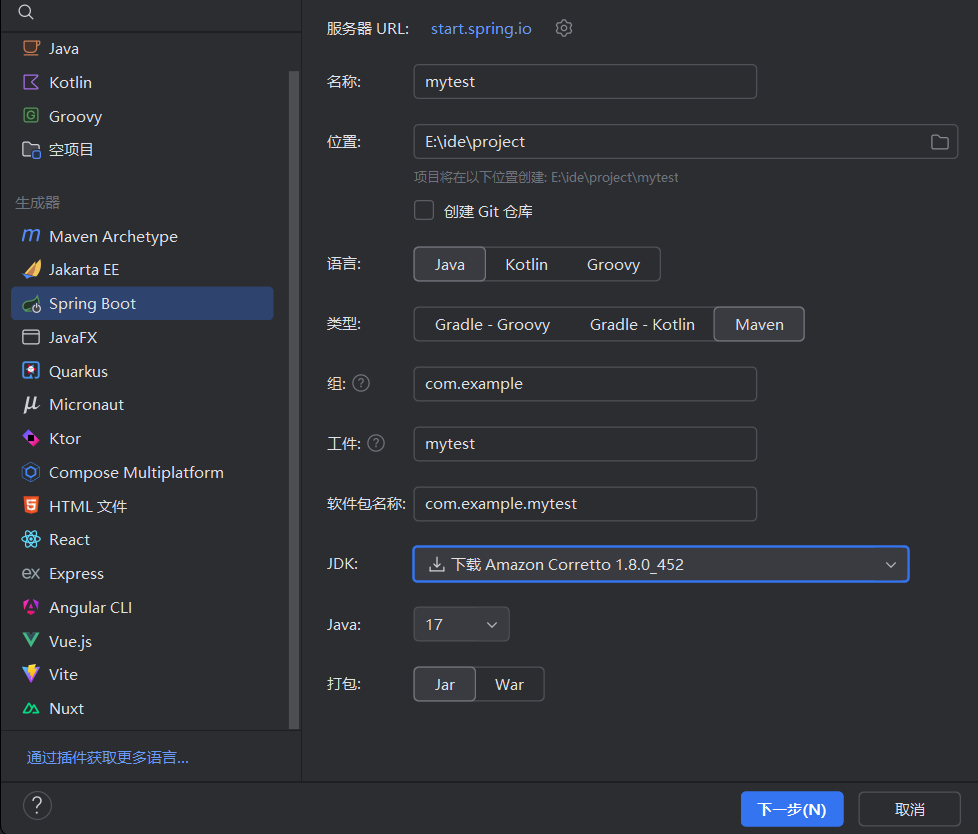This screenshot has height=834, width=978.
Task: Choose the Ktor generator icon
Action: coord(31,439)
